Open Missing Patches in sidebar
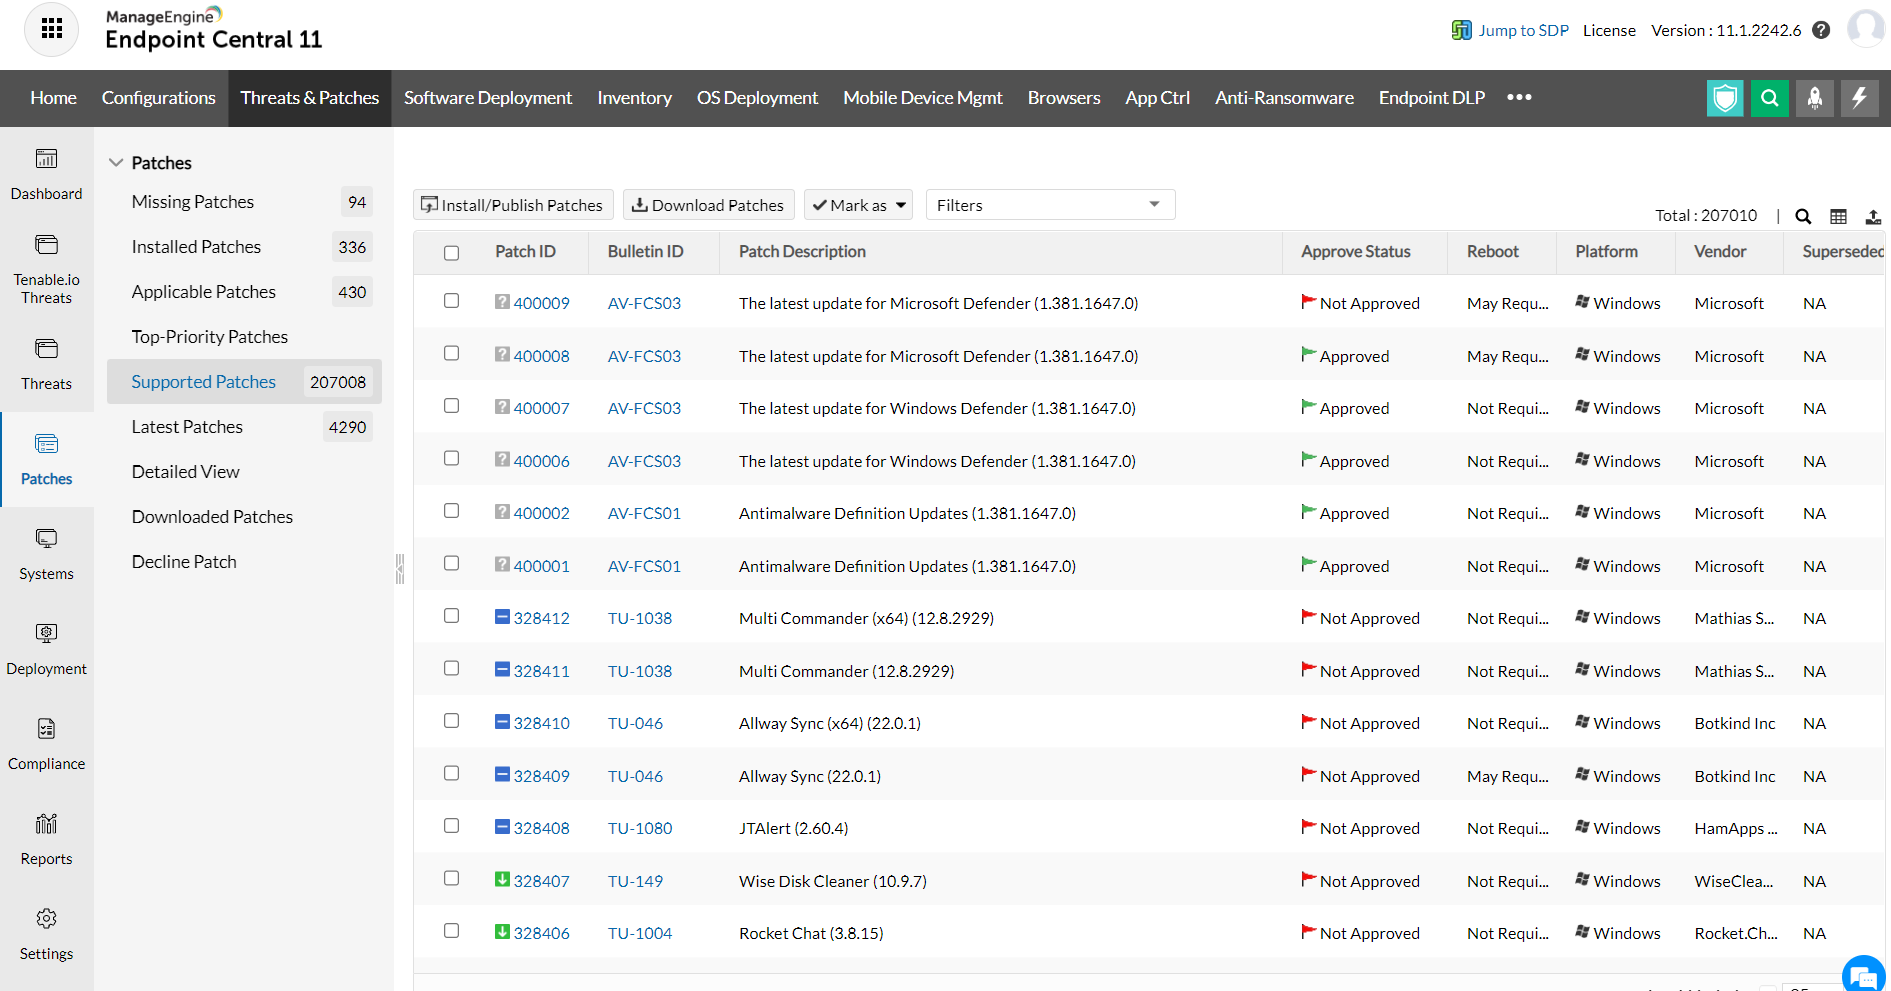Image resolution: width=1891 pixels, height=991 pixels. tap(193, 202)
